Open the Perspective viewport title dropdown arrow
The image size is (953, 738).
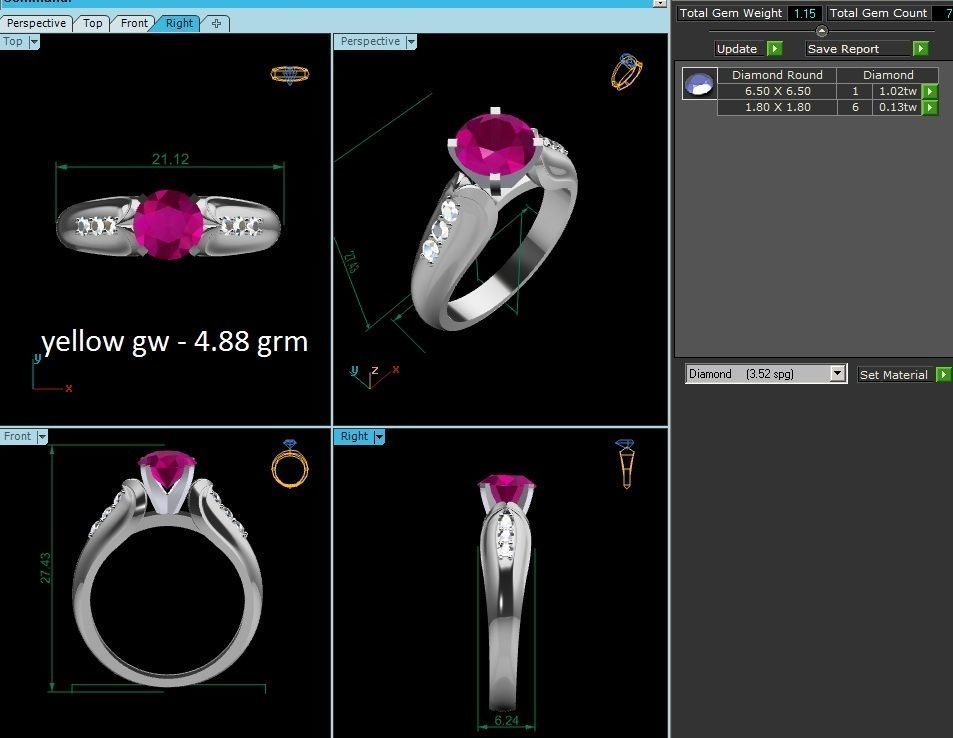tap(411, 42)
